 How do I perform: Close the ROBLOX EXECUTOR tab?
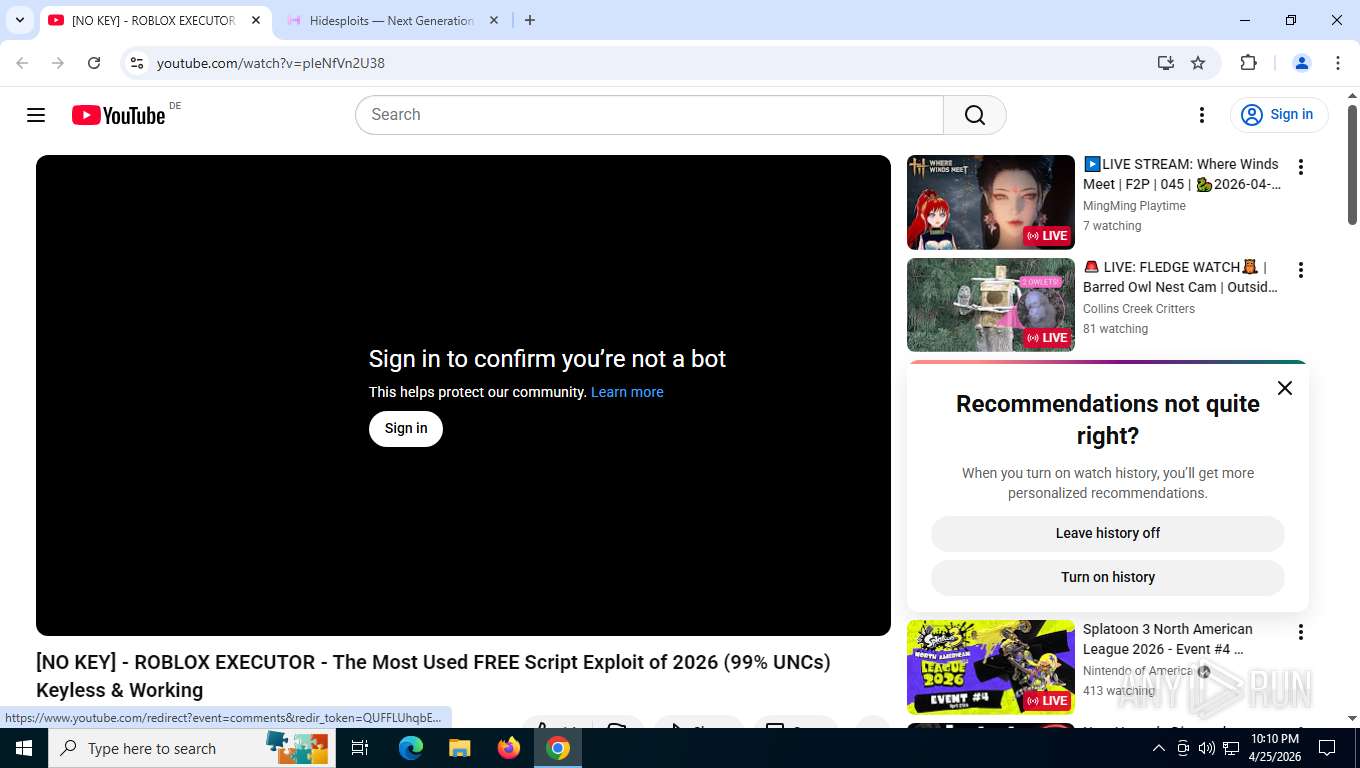pos(256,20)
